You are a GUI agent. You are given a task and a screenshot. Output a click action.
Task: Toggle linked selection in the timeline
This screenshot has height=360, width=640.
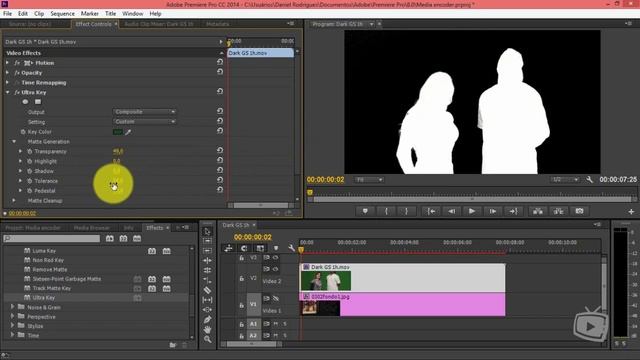[x=260, y=248]
